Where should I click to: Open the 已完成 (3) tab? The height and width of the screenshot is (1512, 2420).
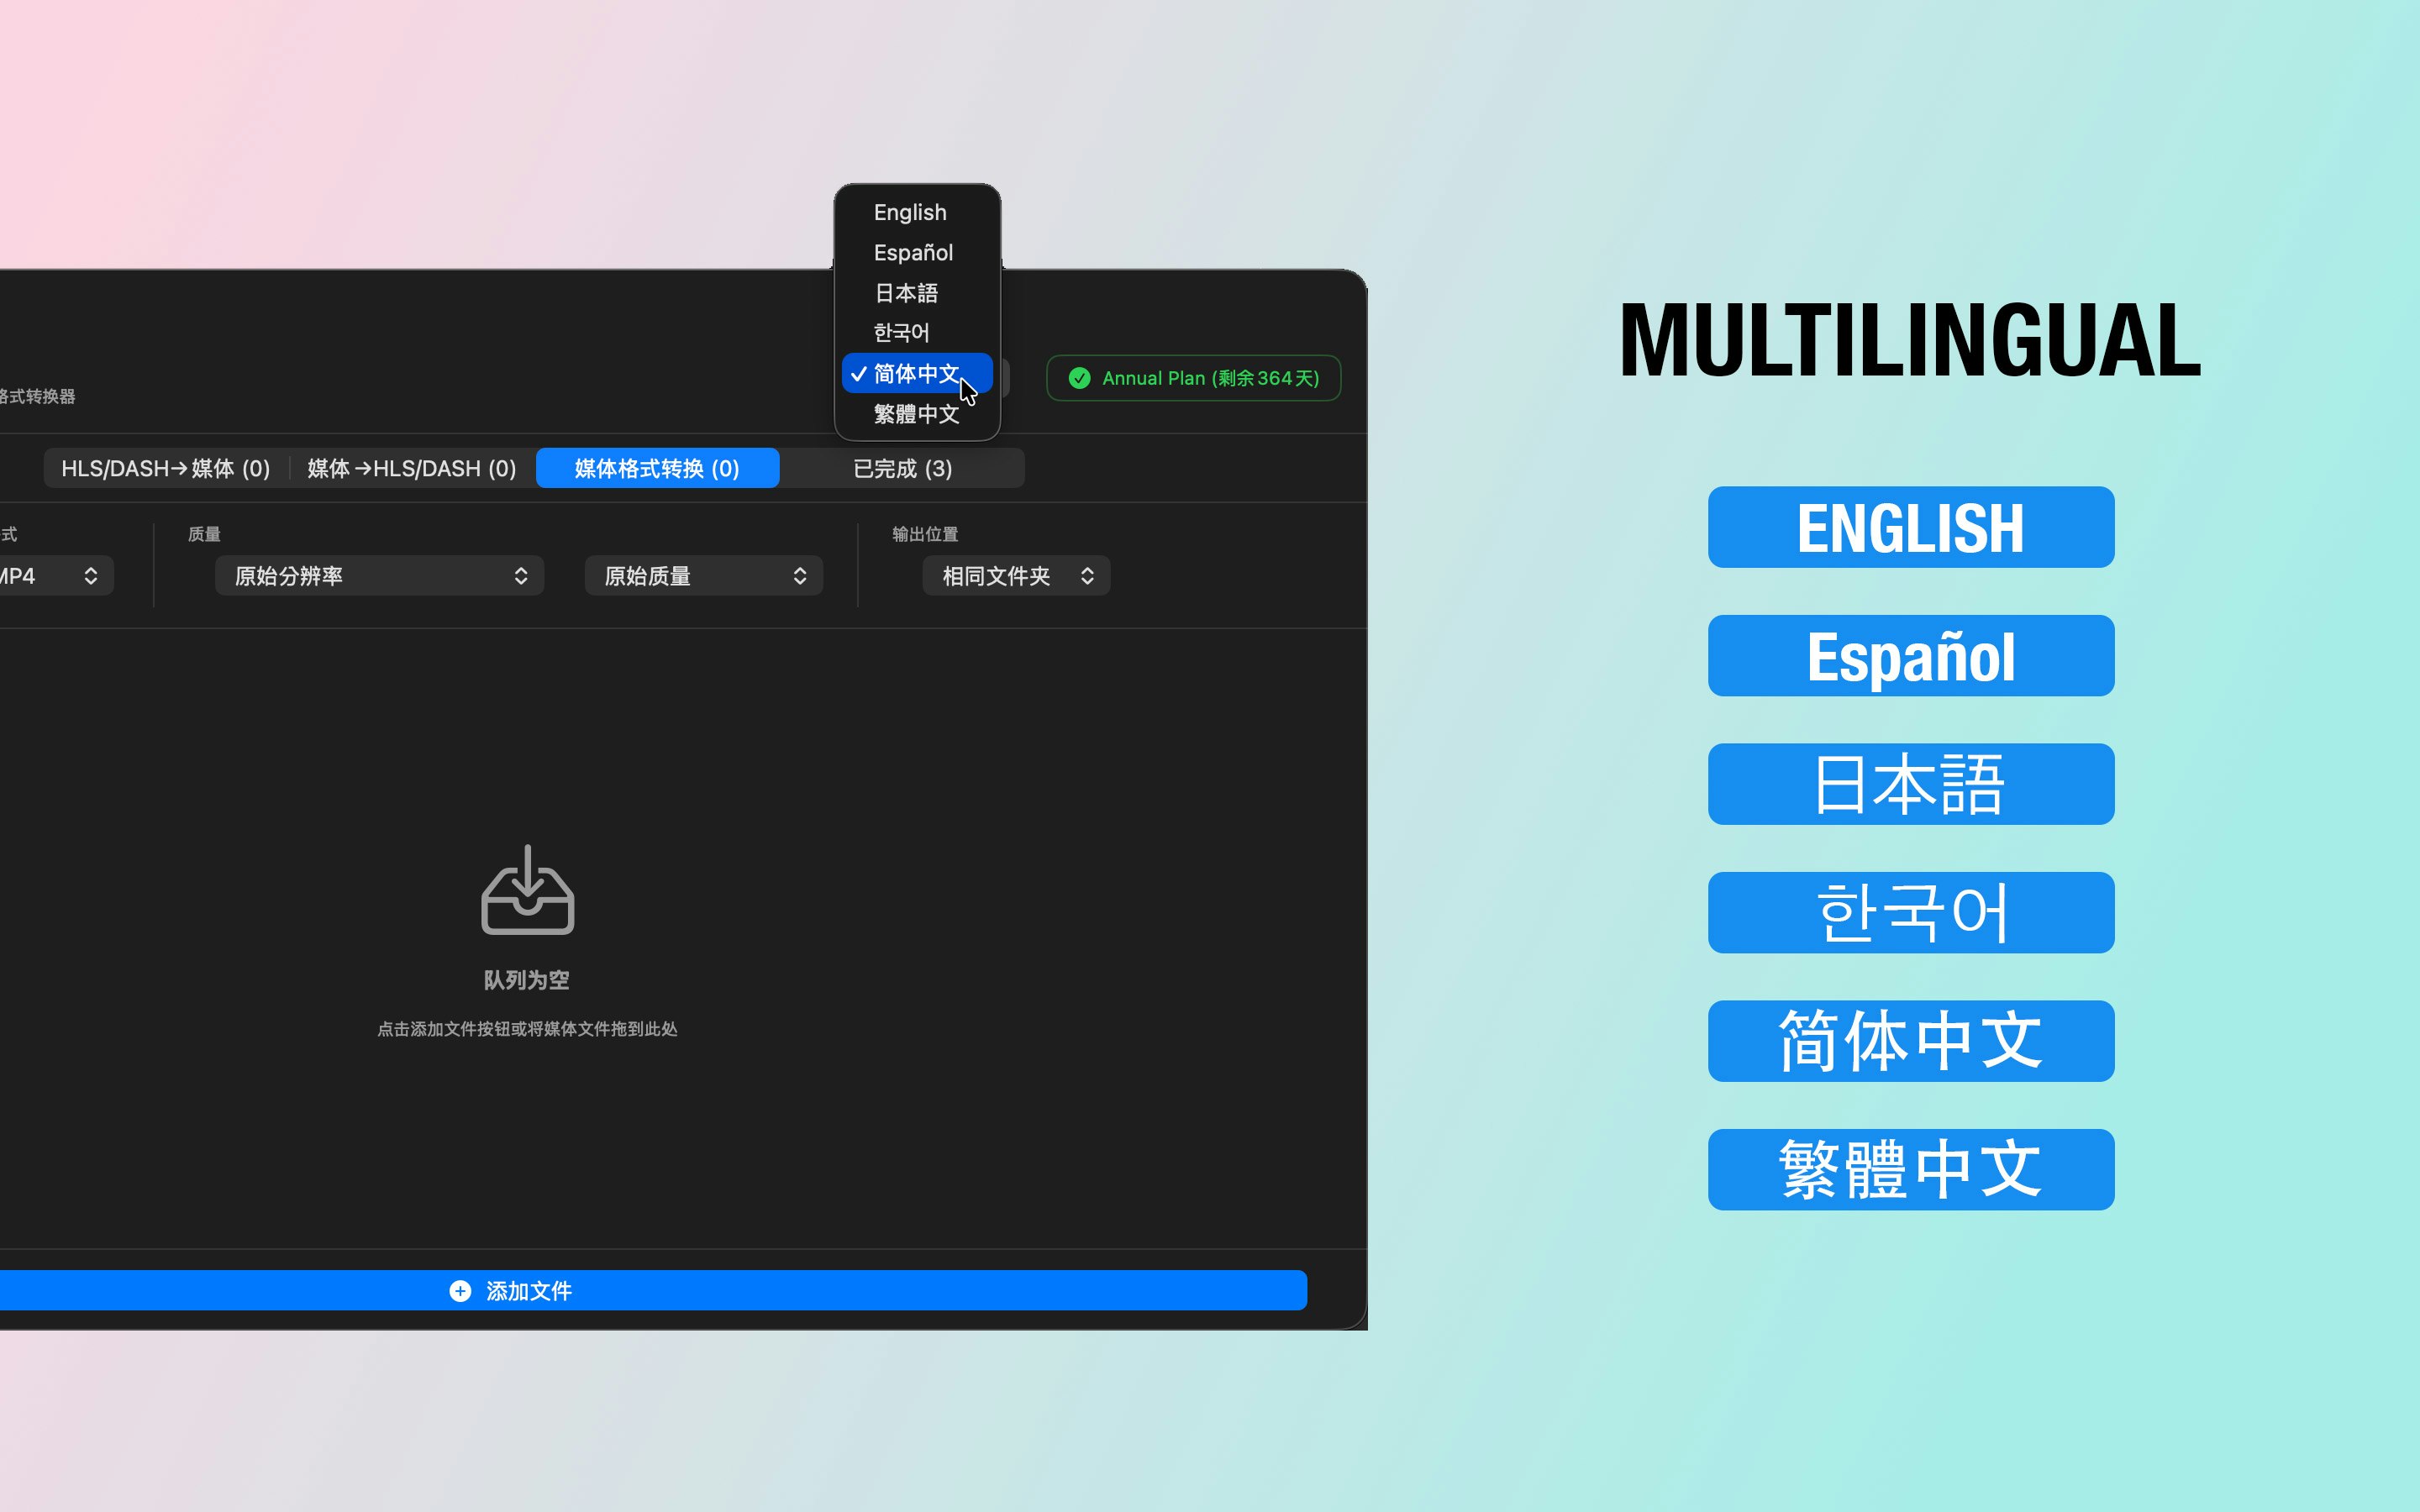pyautogui.click(x=902, y=468)
